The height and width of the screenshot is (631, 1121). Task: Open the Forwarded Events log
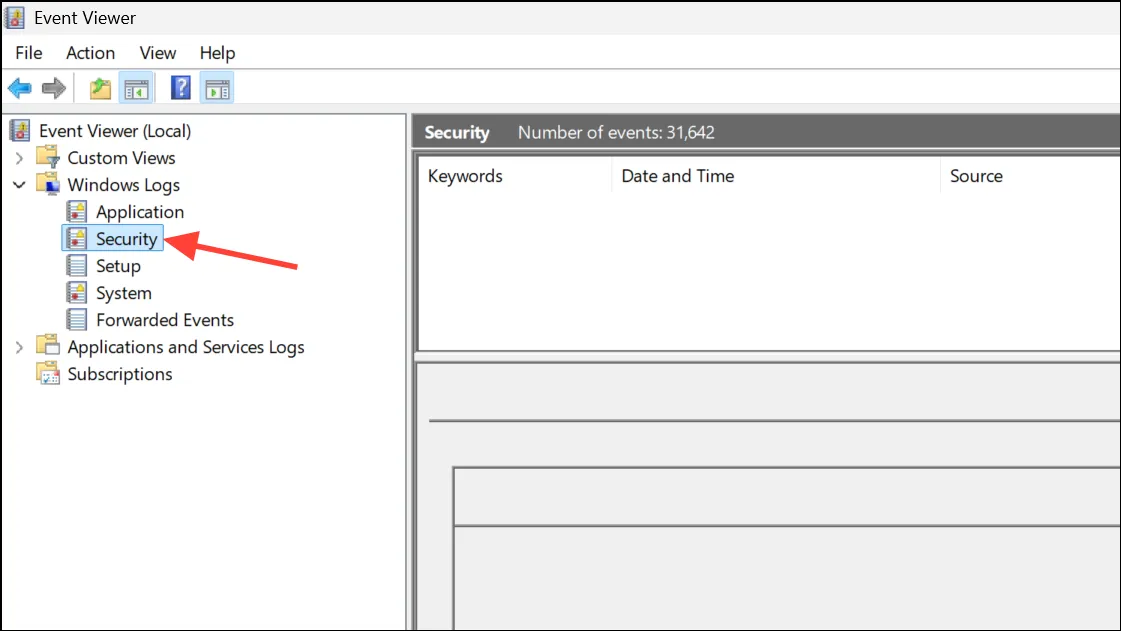click(x=165, y=320)
